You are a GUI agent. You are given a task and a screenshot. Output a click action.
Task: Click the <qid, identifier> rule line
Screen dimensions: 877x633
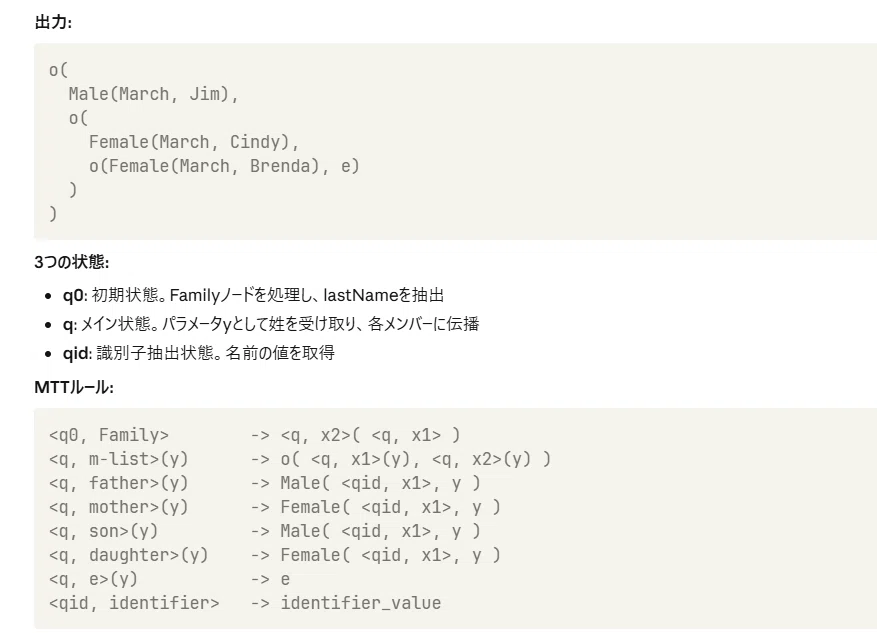tap(245, 603)
